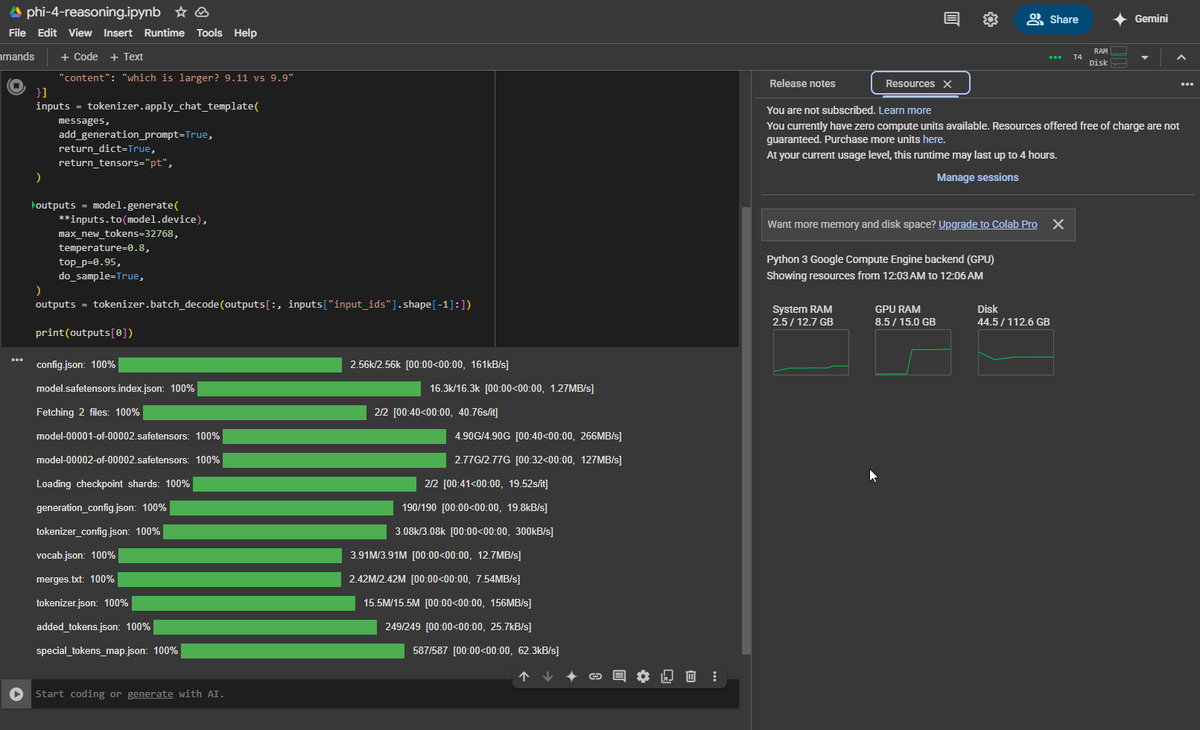Open cell output options ellipsis menu

point(16,359)
